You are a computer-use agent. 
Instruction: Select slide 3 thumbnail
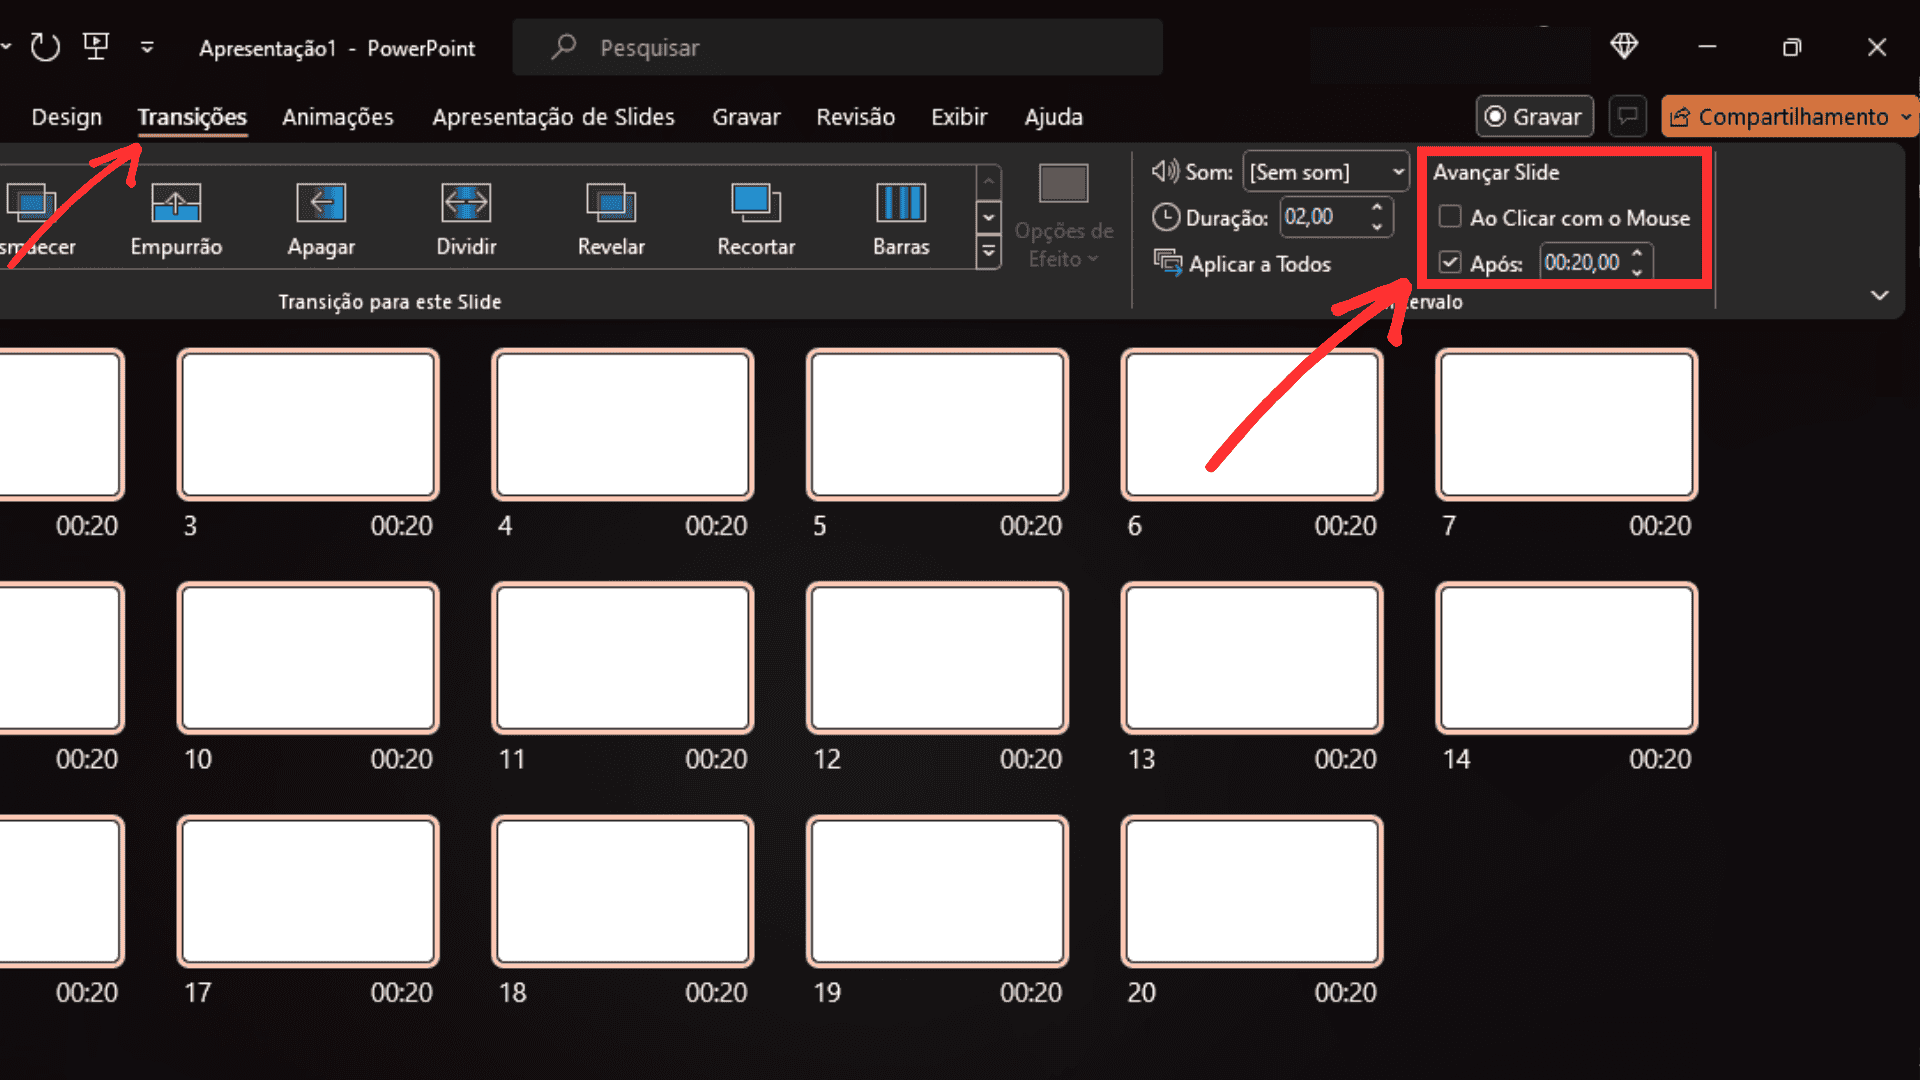pos(308,424)
